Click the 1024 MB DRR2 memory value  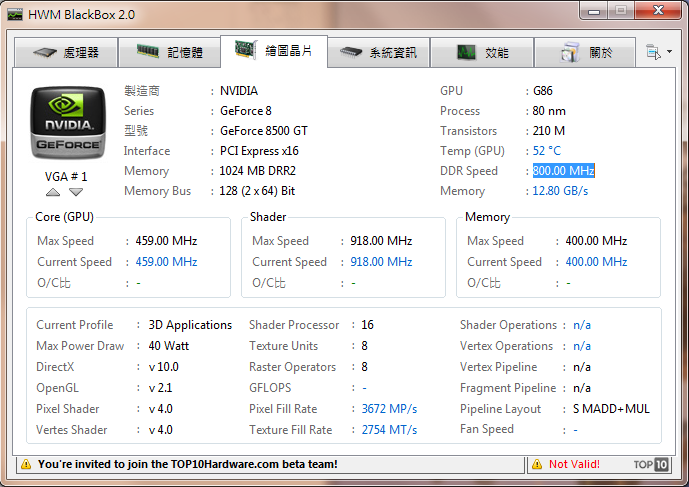click(257, 171)
